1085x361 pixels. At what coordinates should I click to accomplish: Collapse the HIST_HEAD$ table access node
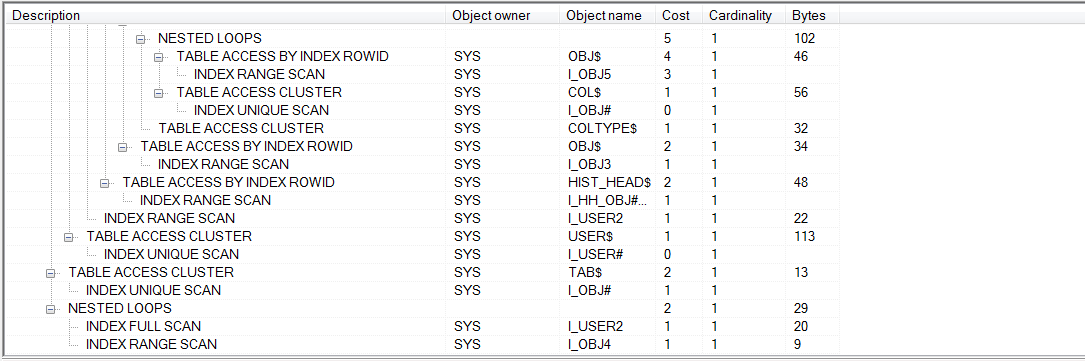coord(105,183)
